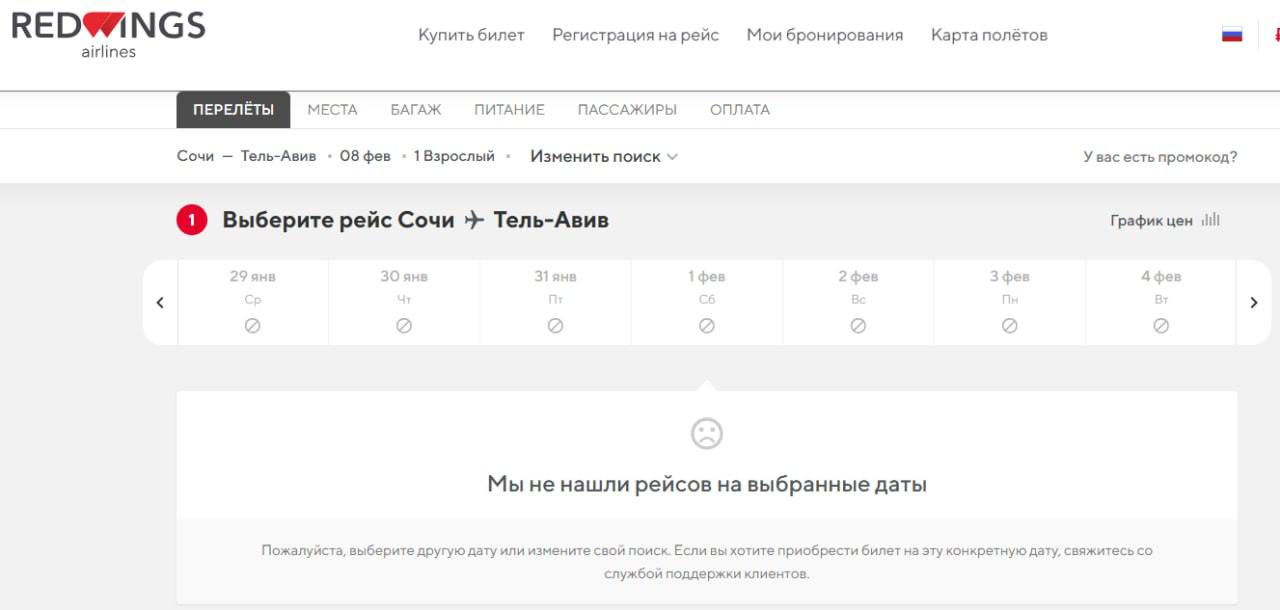Screen dimensions: 1280x610
Task: Expand the Изменить поиск dropdown
Action: [604, 157]
